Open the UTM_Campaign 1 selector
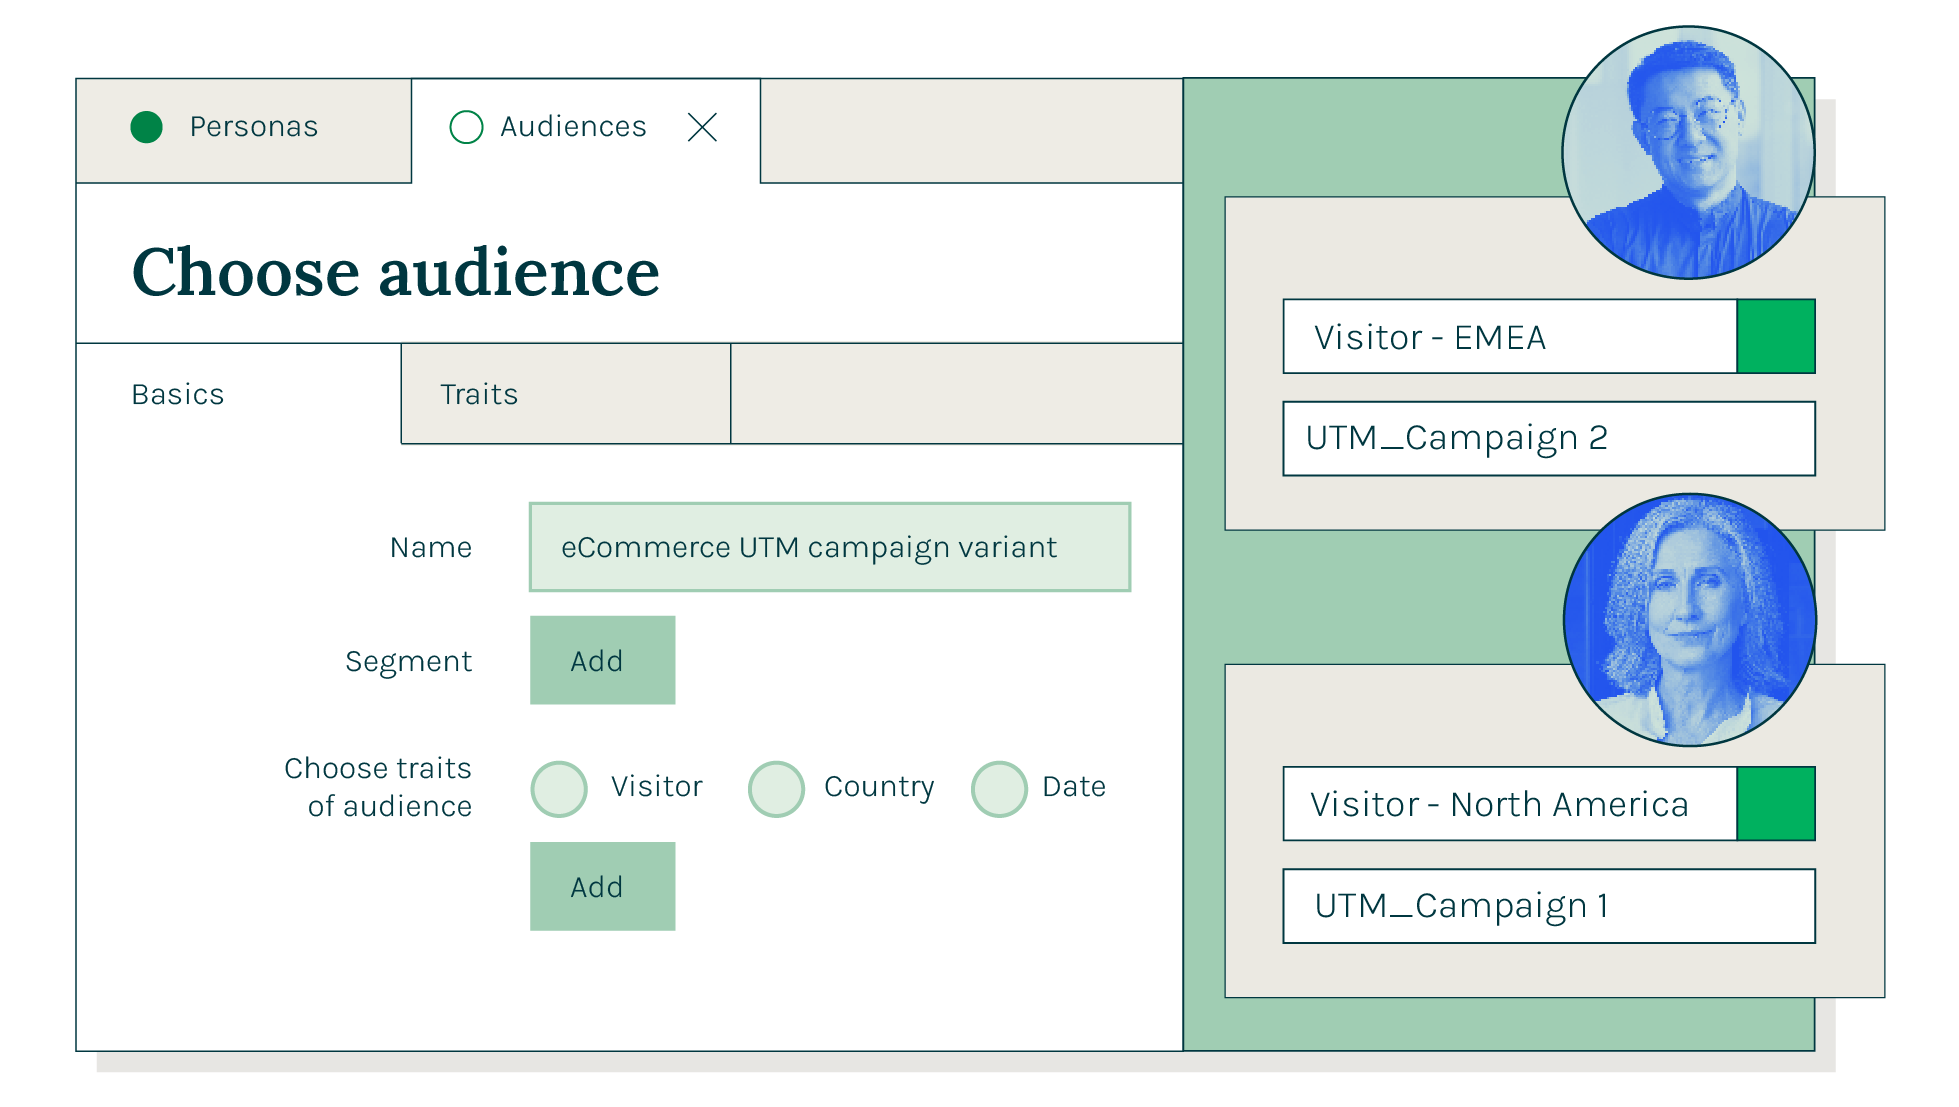1959x1107 pixels. 1549,906
